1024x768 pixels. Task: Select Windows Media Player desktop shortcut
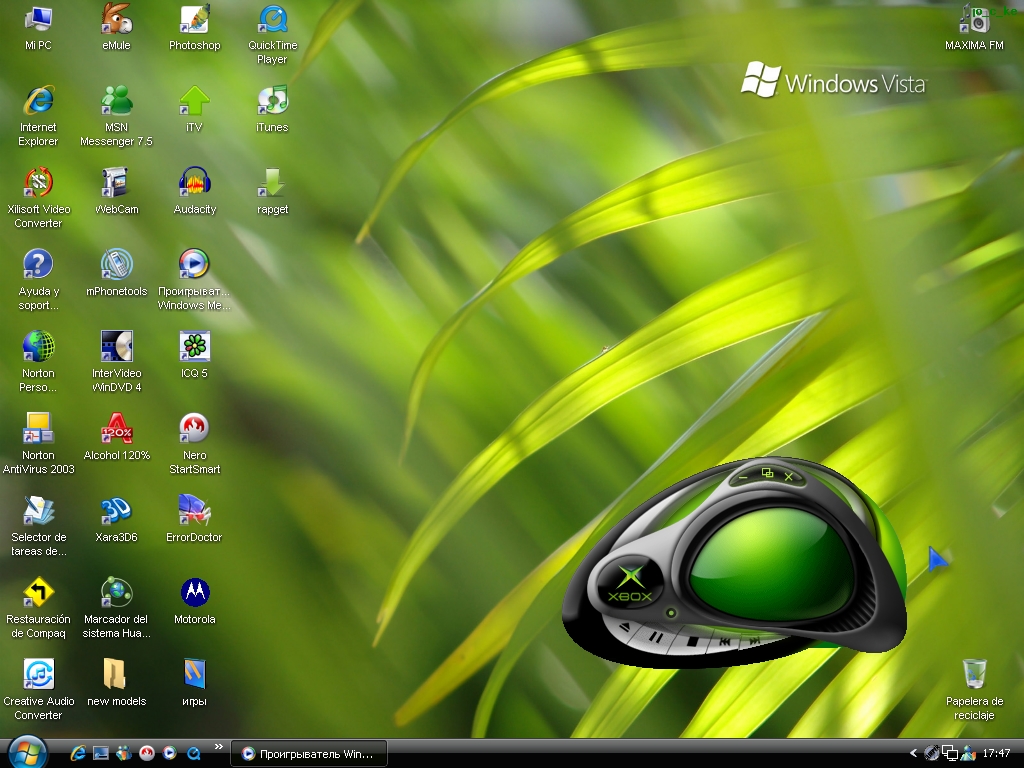195,264
